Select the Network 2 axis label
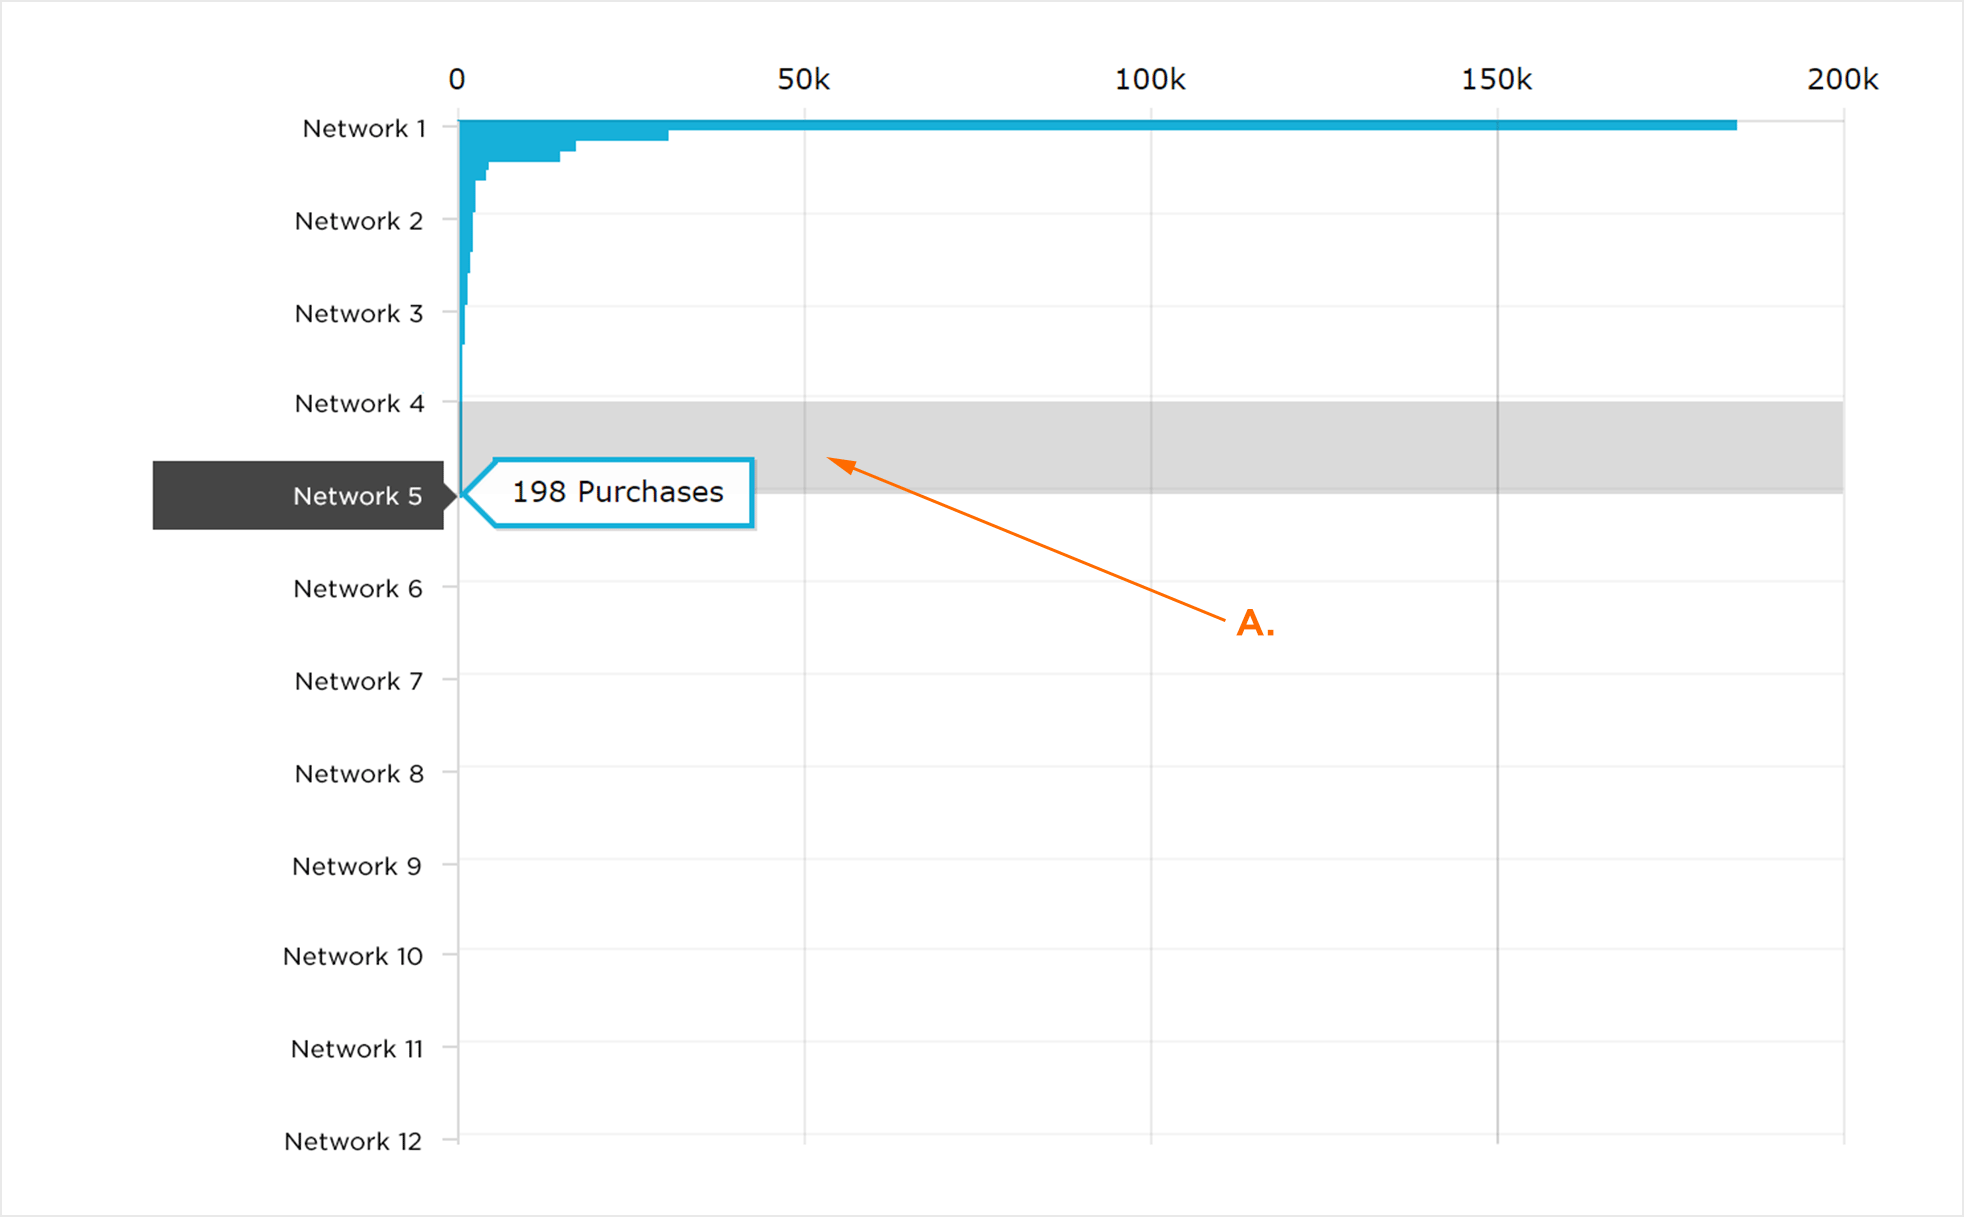This screenshot has height=1217, width=1964. tap(359, 221)
